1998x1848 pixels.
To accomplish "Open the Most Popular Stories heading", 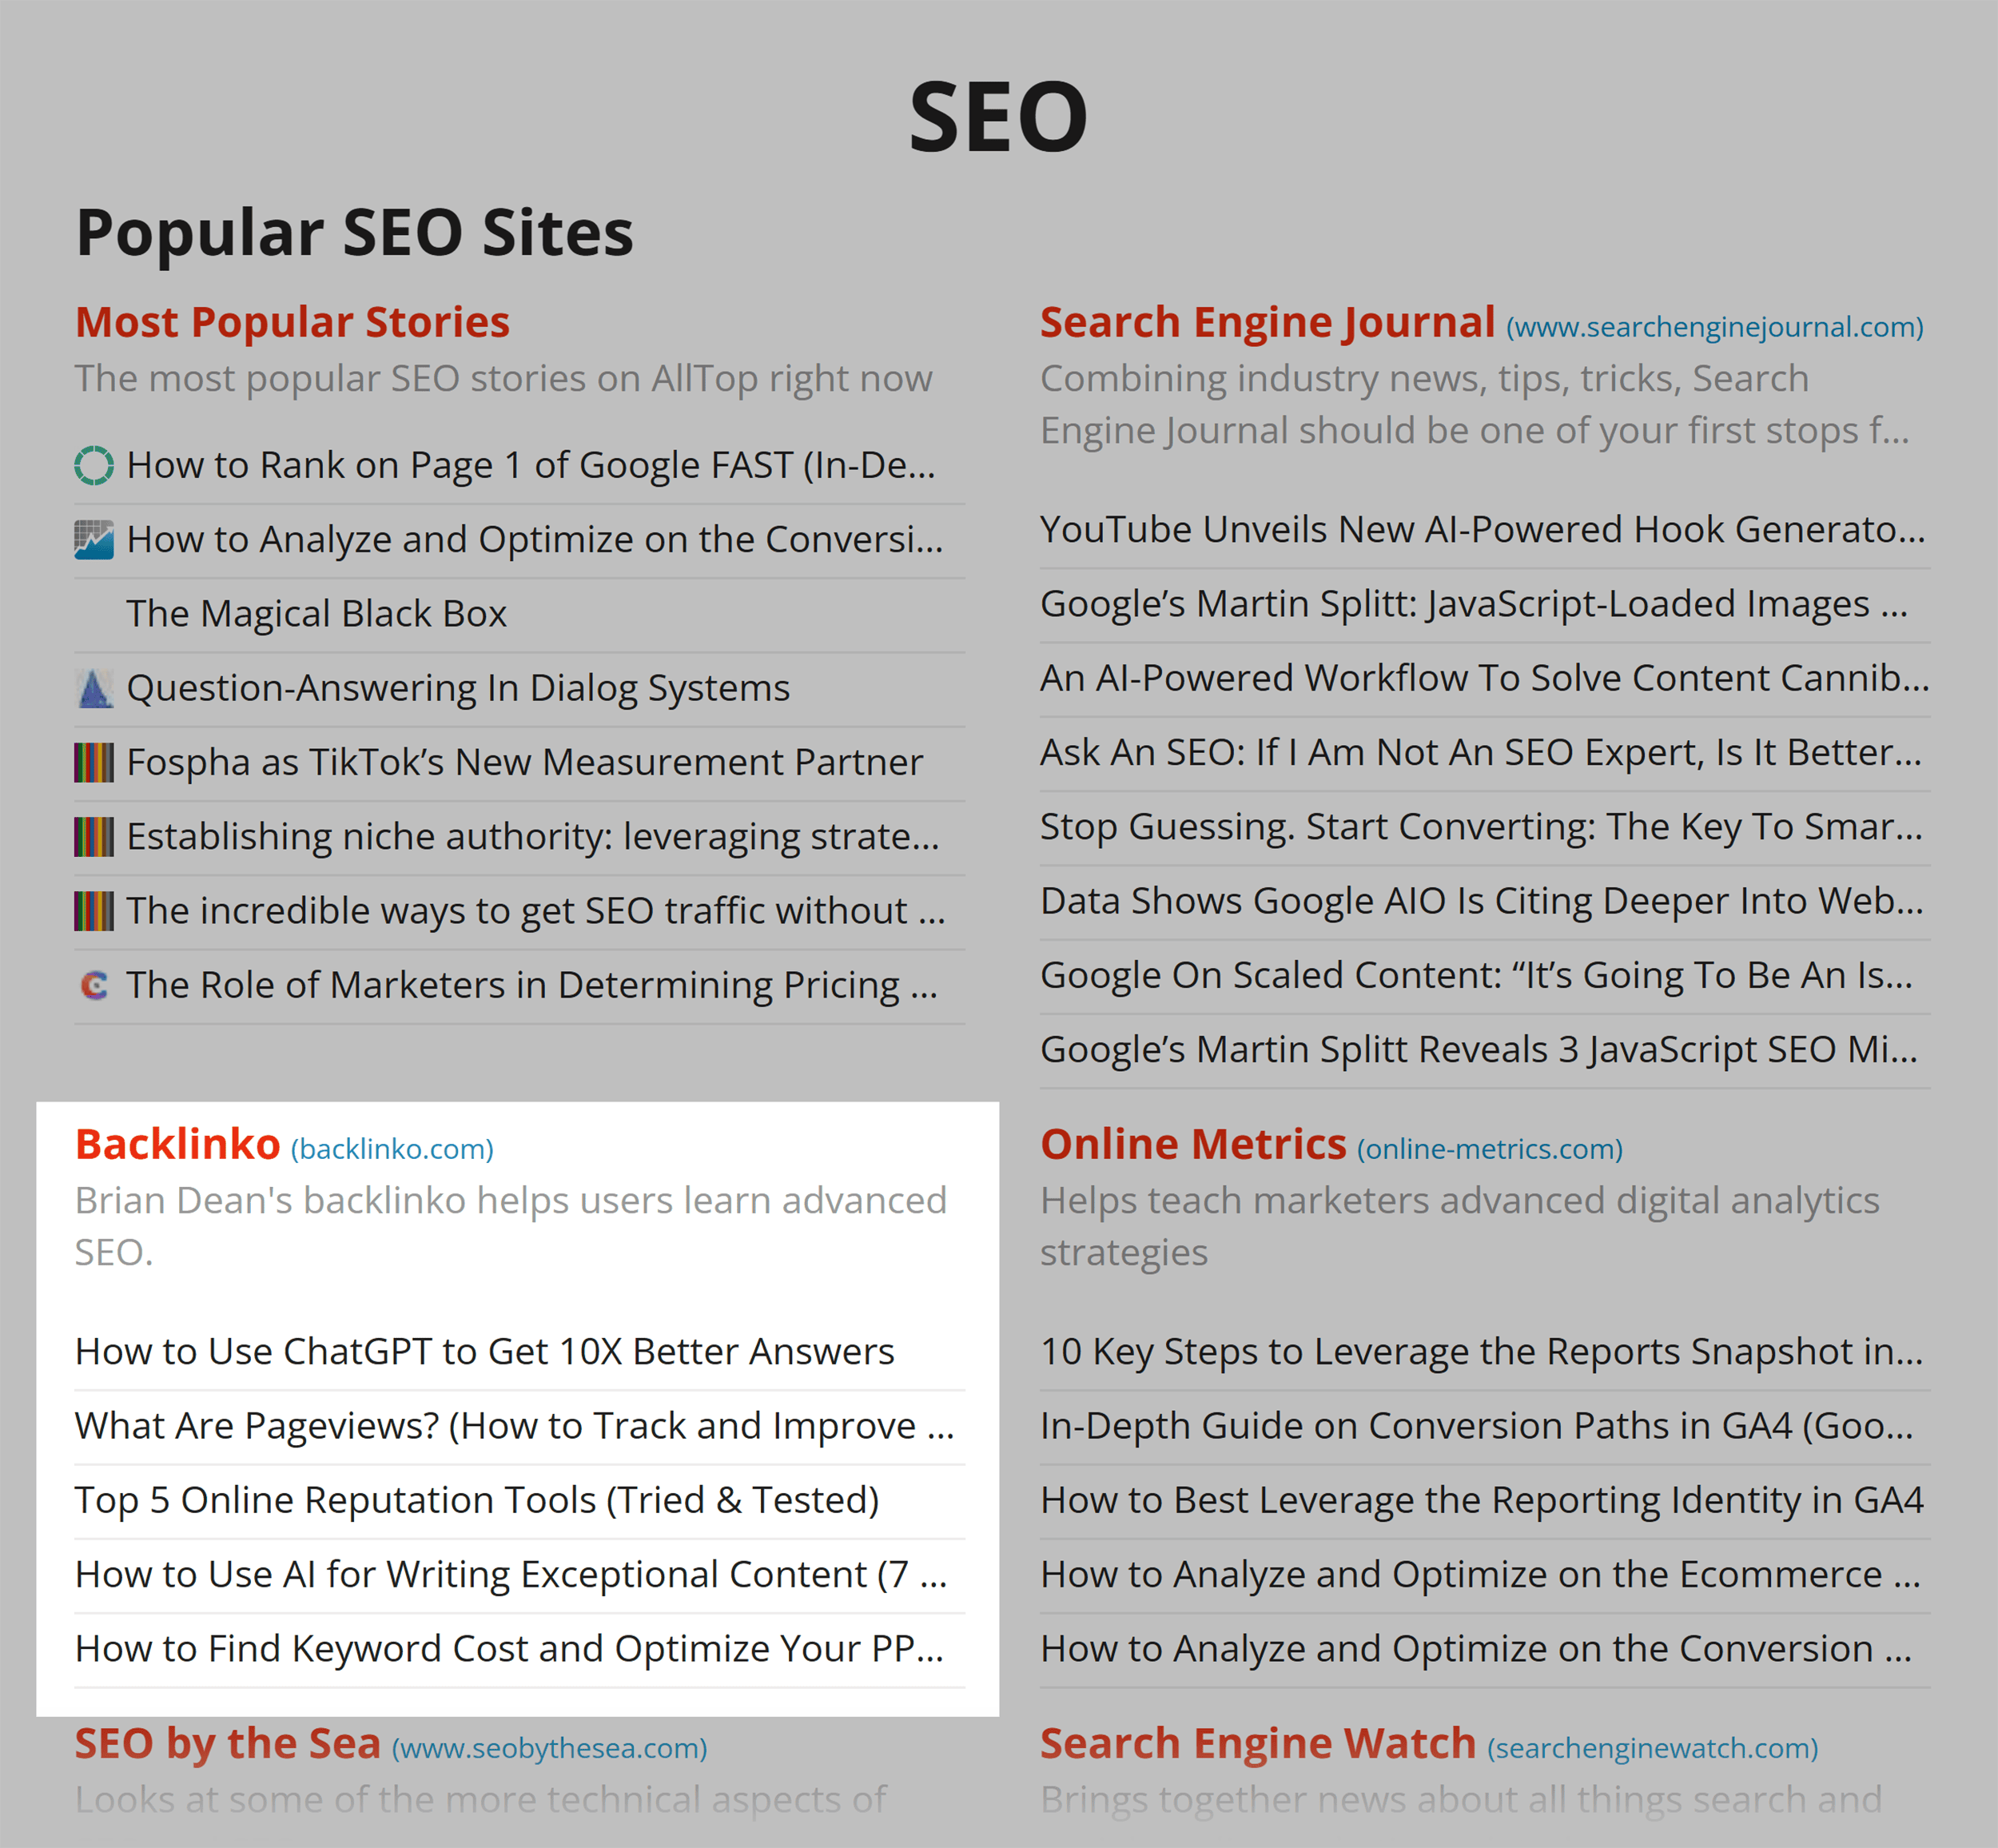I will tap(292, 322).
